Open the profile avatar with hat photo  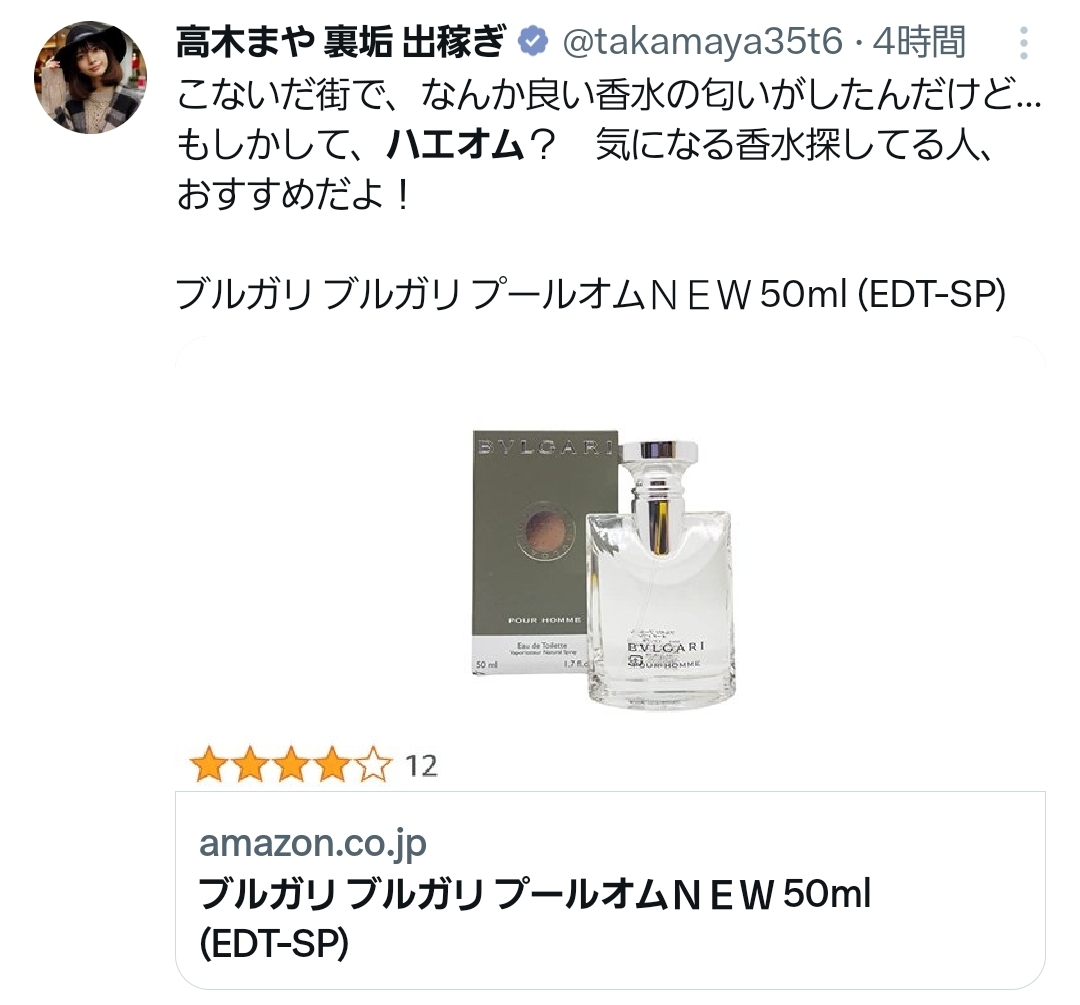90,76
